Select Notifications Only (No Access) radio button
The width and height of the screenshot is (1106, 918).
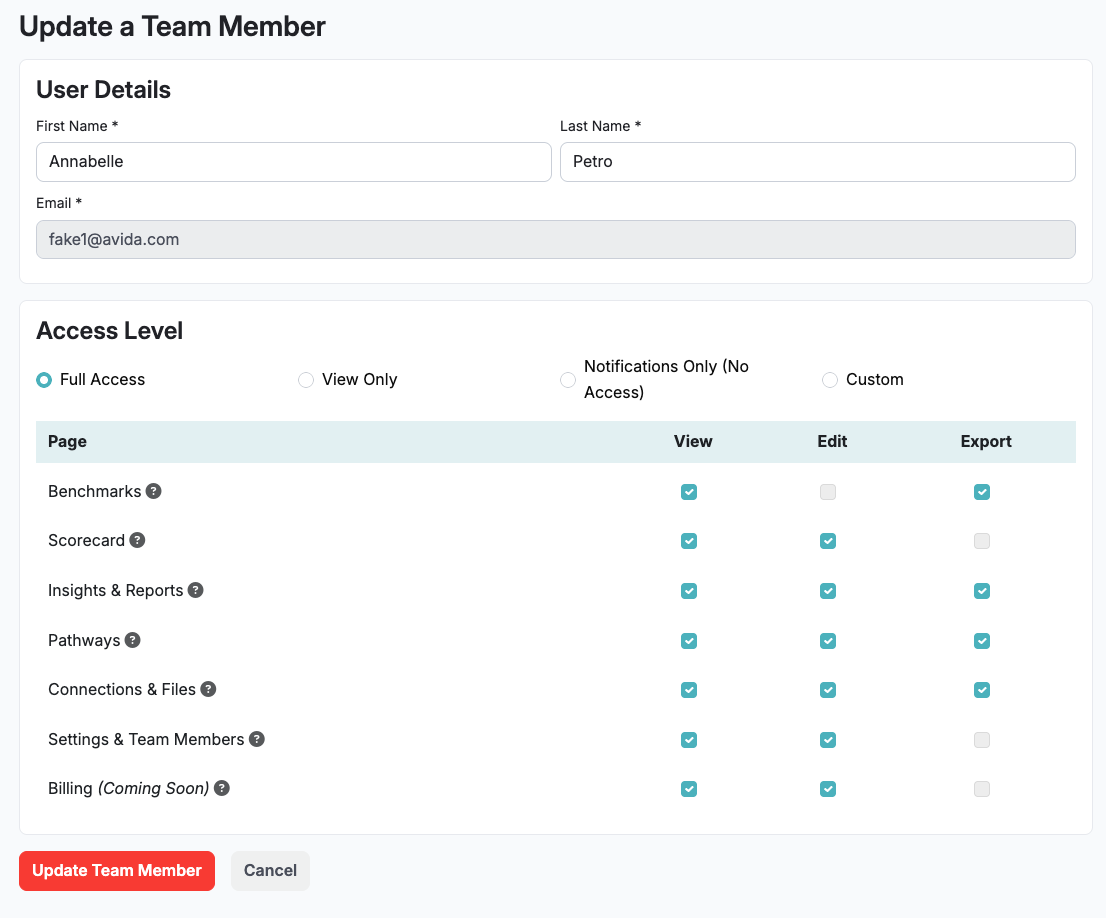point(568,380)
